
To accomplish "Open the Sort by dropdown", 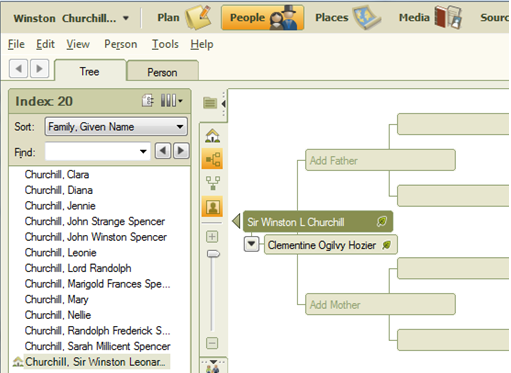I will [x=116, y=127].
